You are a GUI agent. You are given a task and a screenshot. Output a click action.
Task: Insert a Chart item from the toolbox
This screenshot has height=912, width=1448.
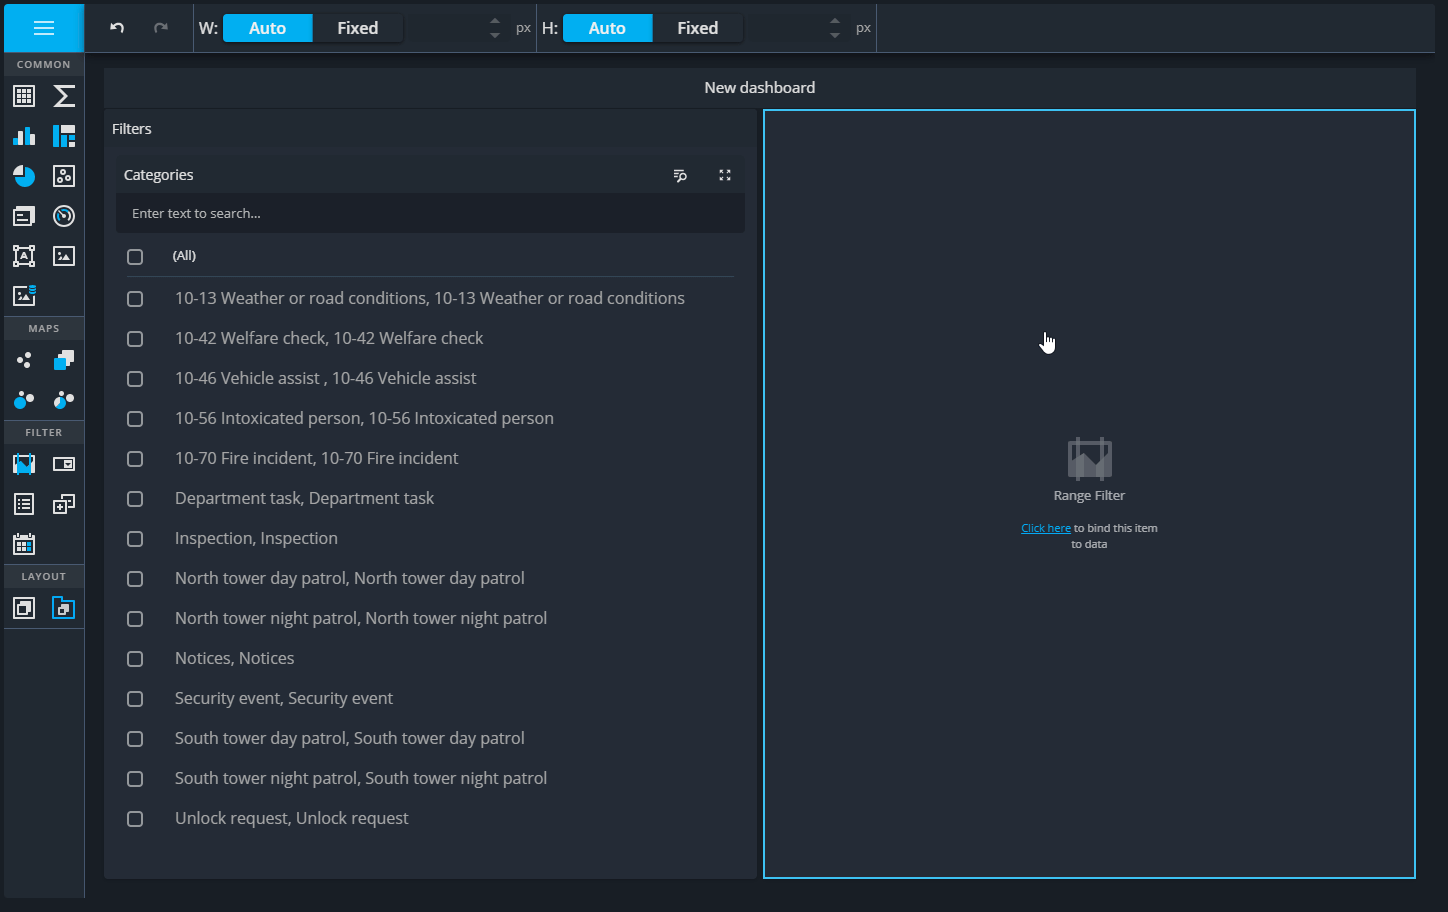pos(24,136)
